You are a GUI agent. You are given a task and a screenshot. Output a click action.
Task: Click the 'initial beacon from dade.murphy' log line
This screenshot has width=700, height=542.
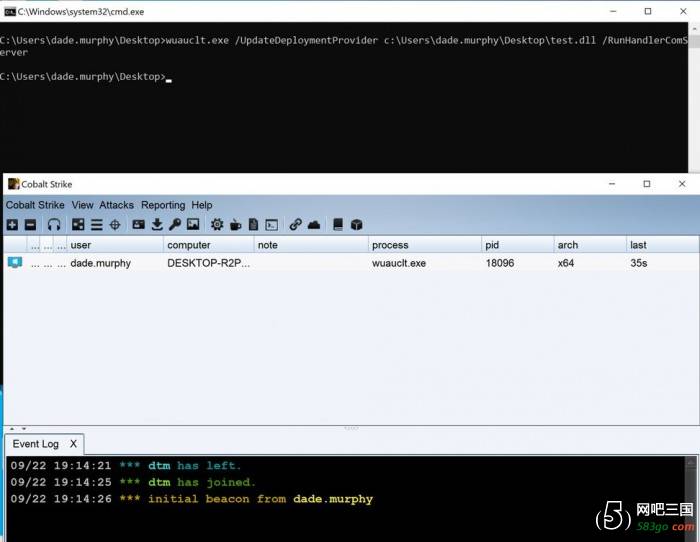[192, 499]
